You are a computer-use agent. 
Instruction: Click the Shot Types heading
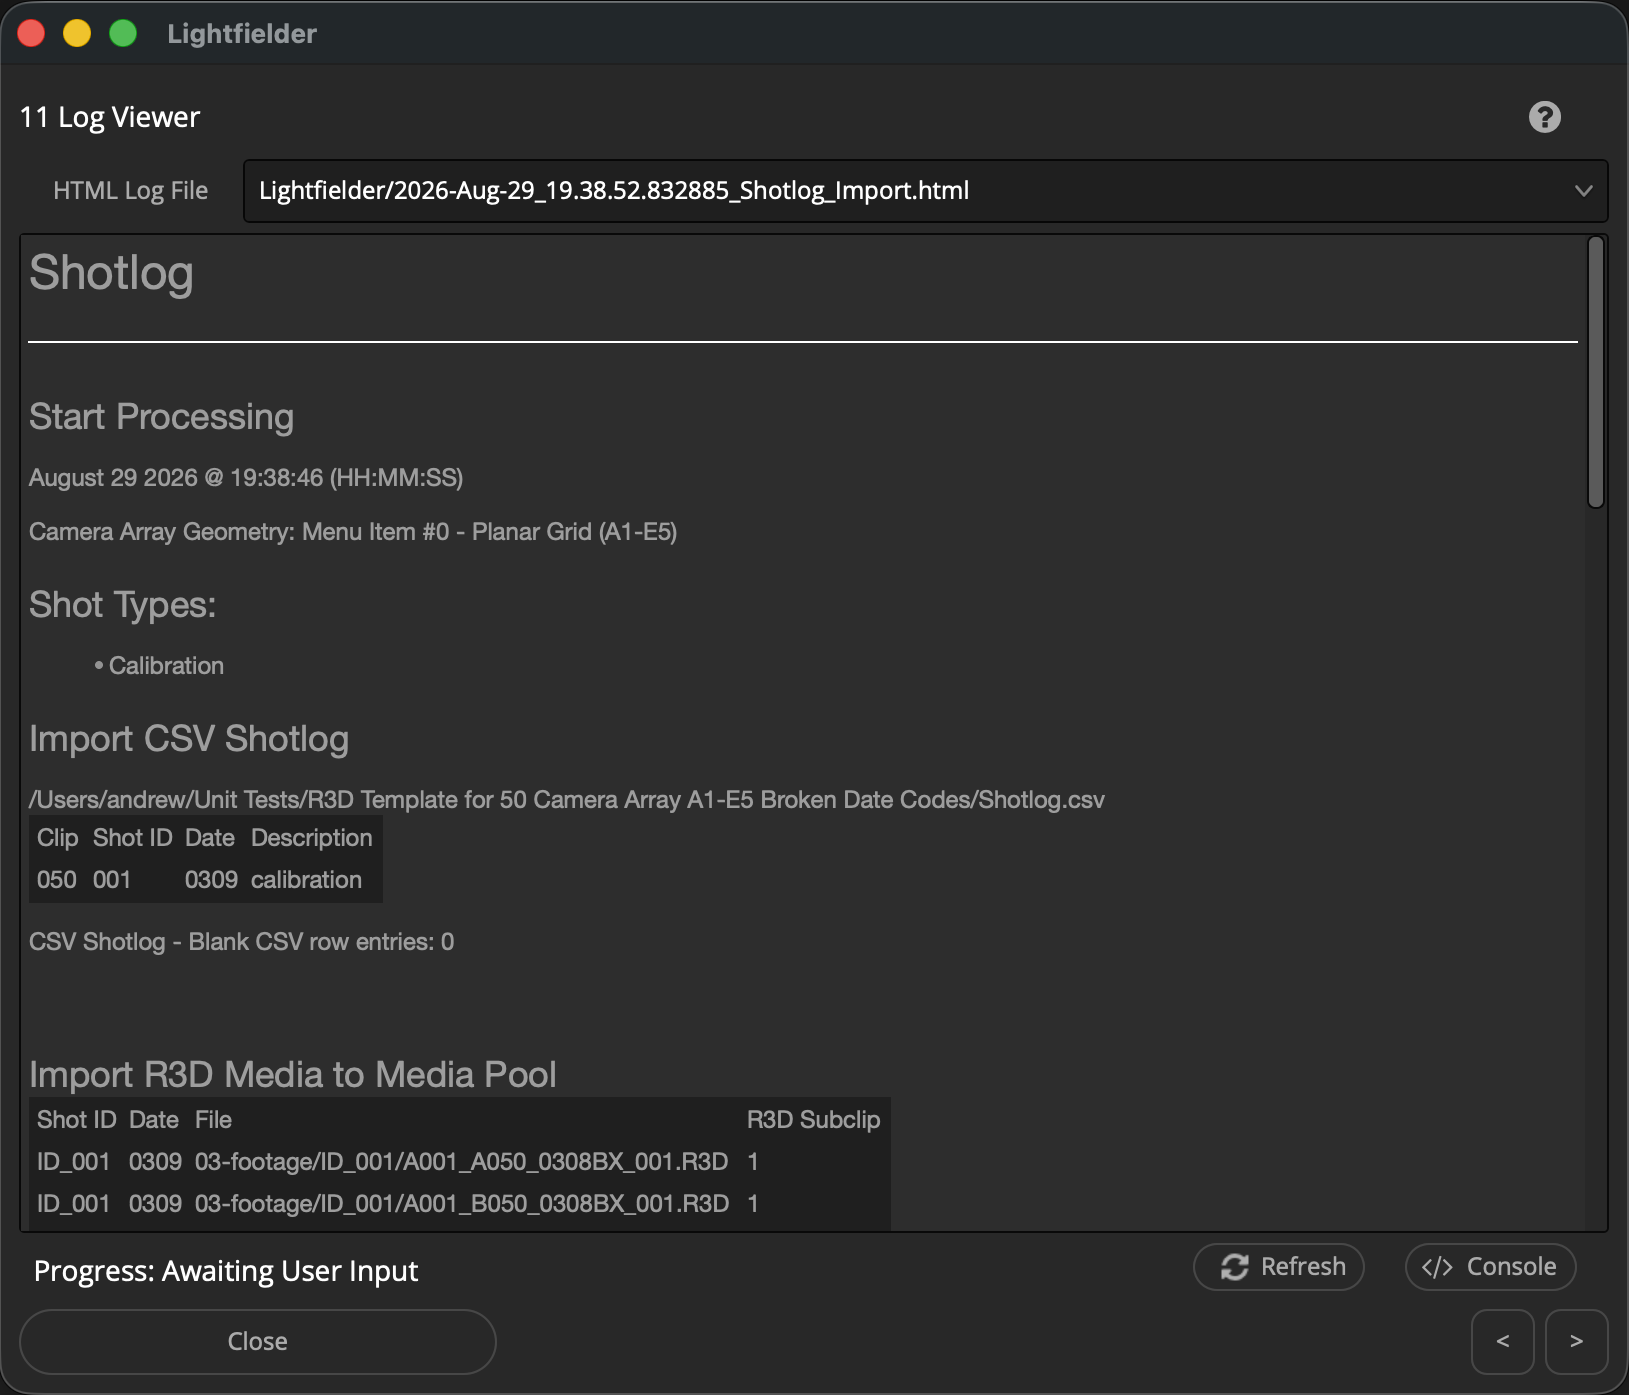pos(122,605)
